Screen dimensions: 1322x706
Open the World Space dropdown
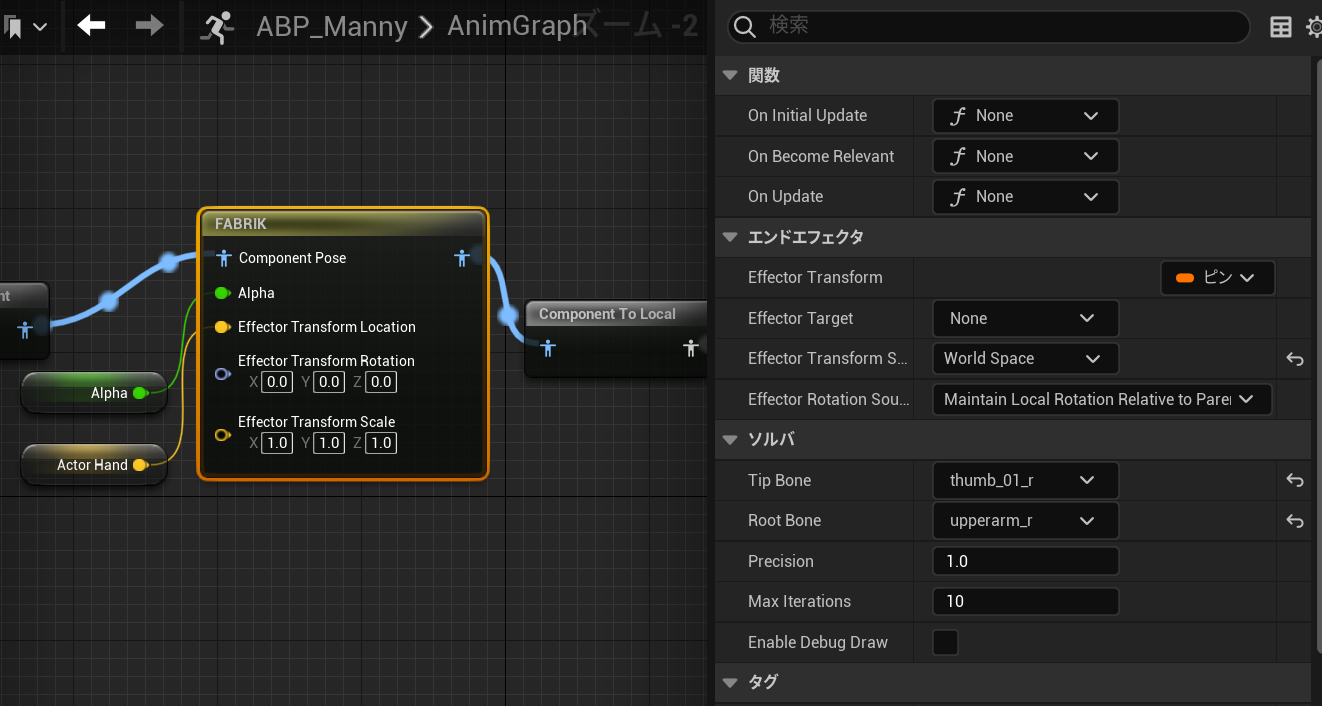(x=1025, y=359)
